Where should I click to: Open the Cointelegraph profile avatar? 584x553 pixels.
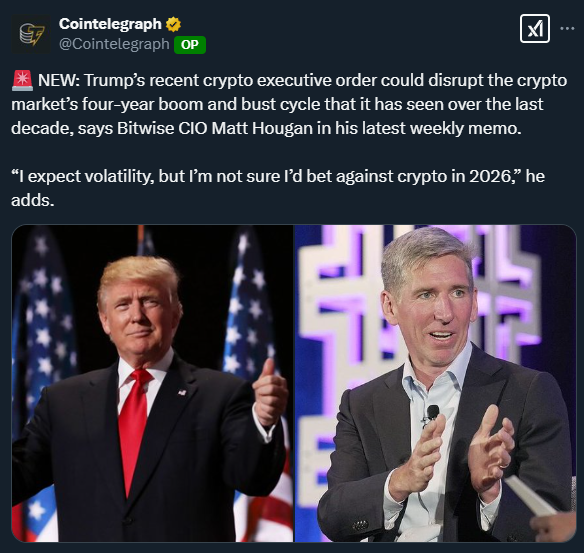click(x=31, y=34)
